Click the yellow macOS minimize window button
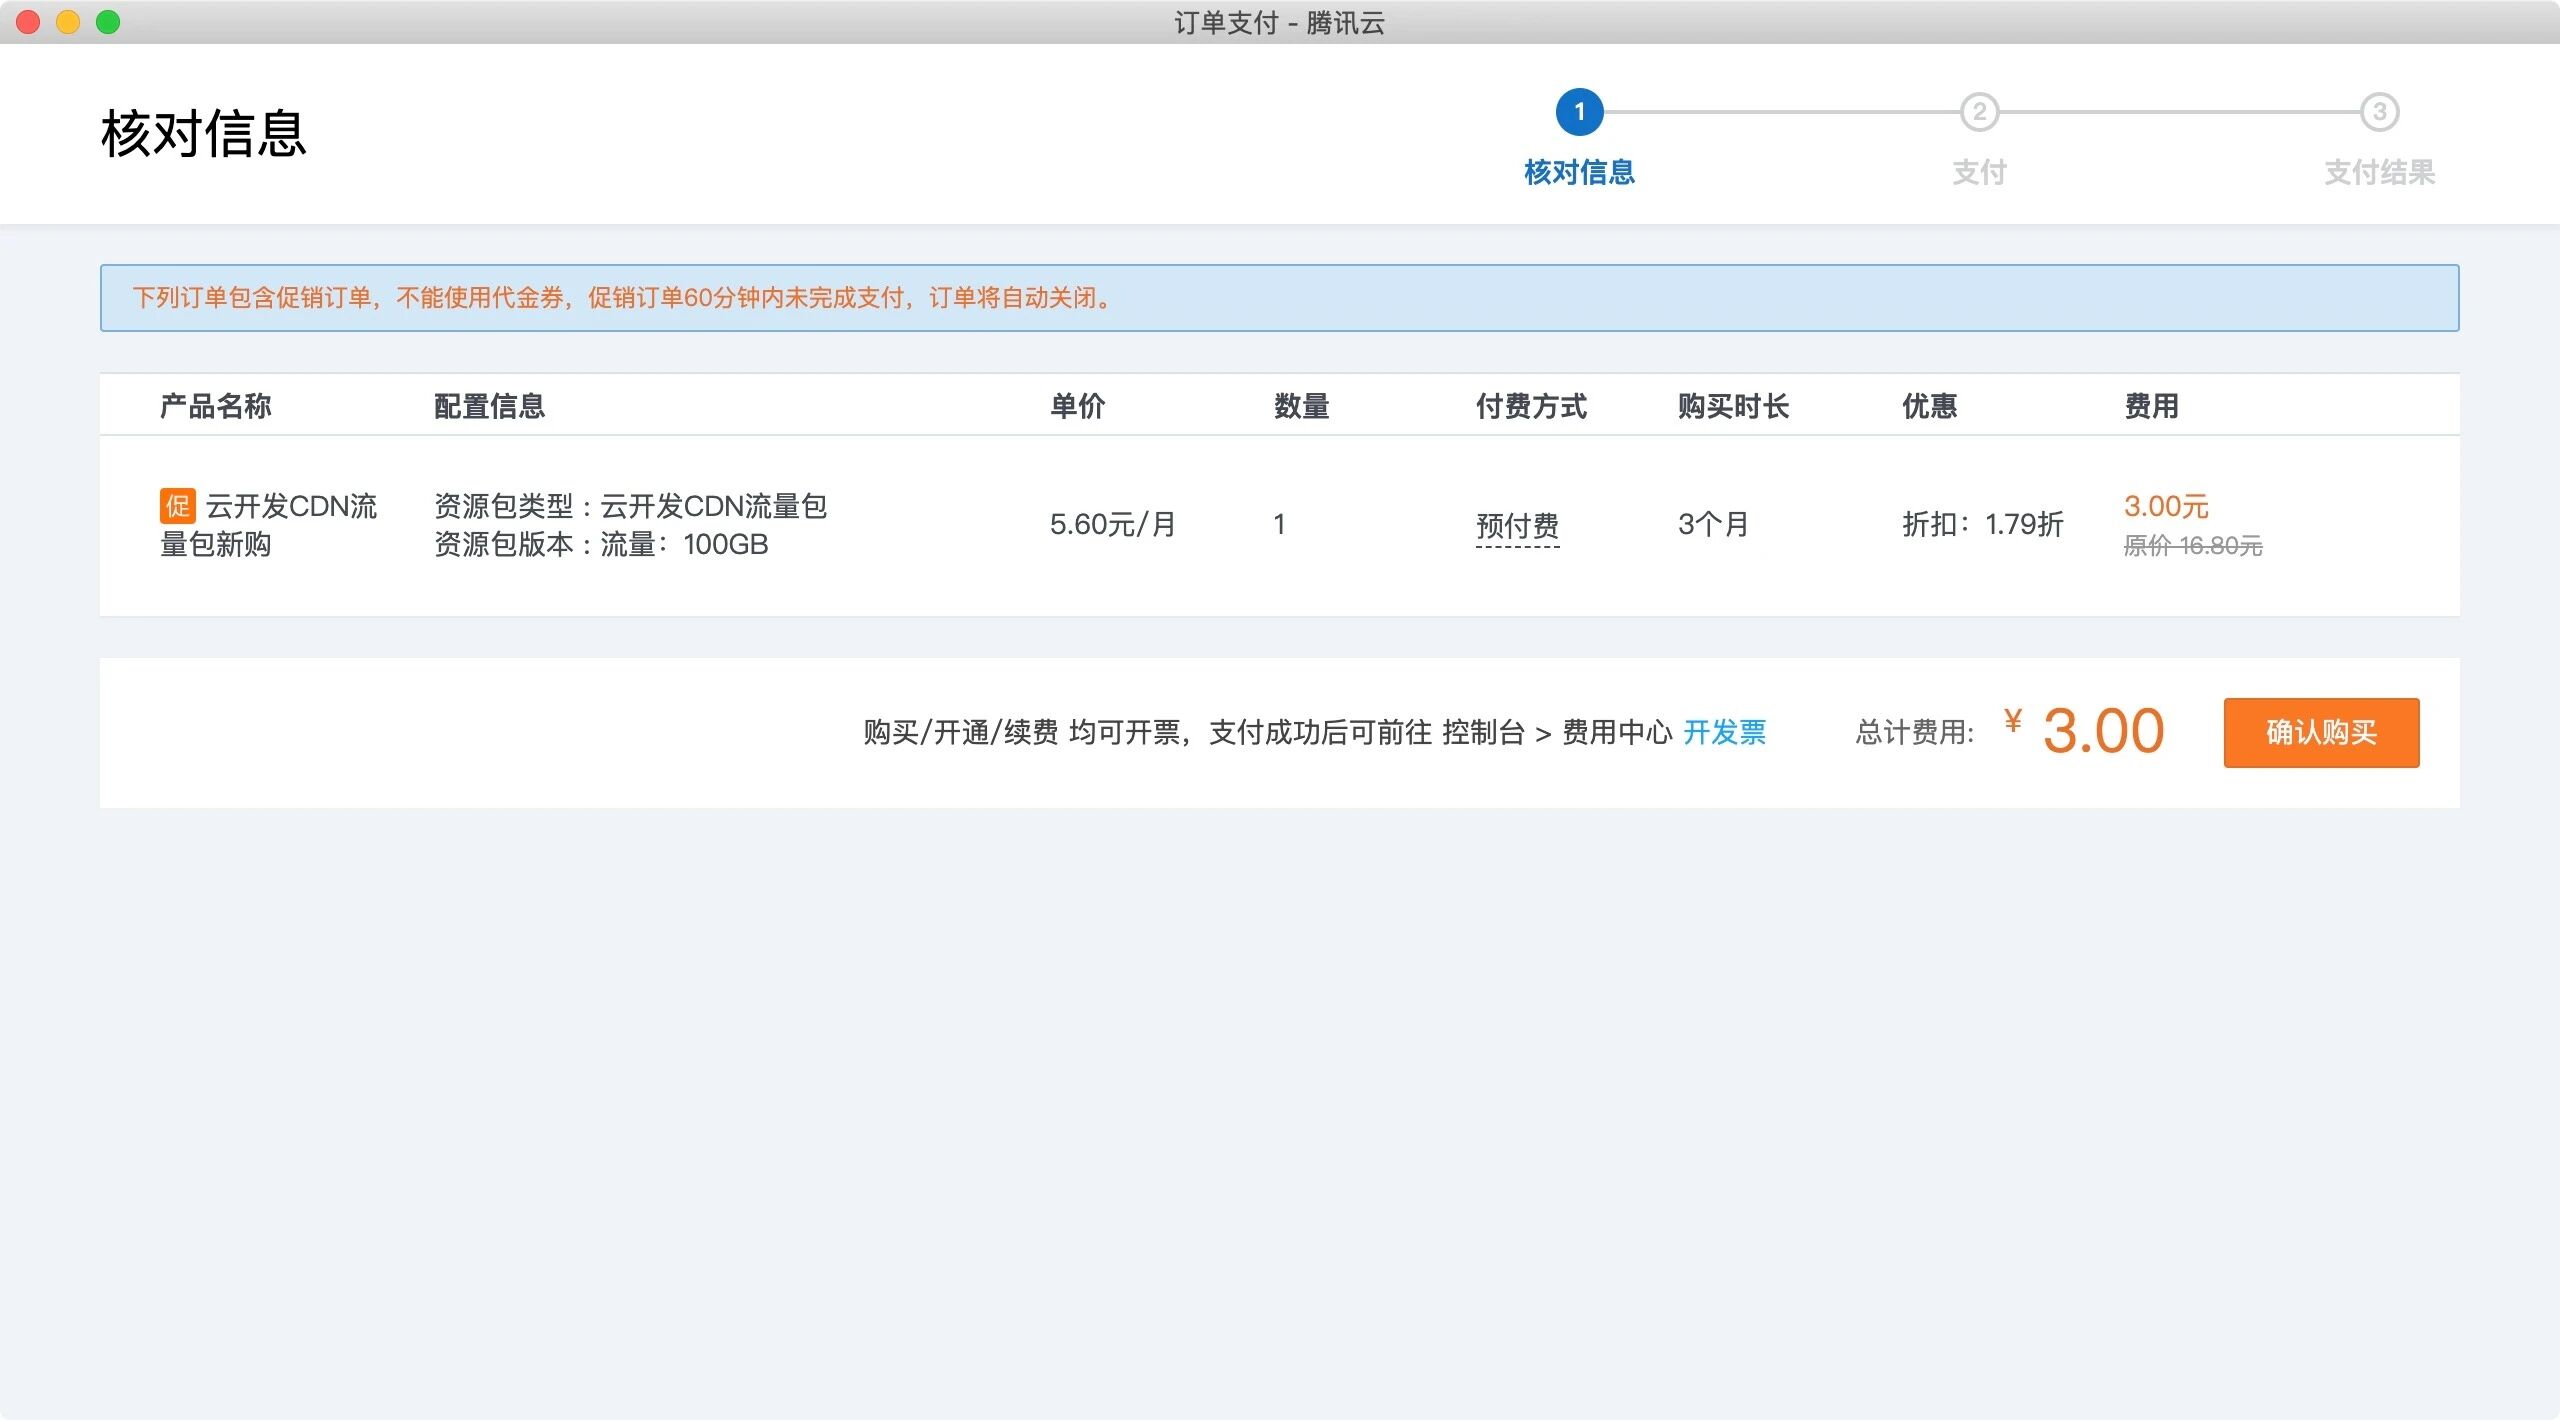This screenshot has height=1420, width=2560. point(68,22)
